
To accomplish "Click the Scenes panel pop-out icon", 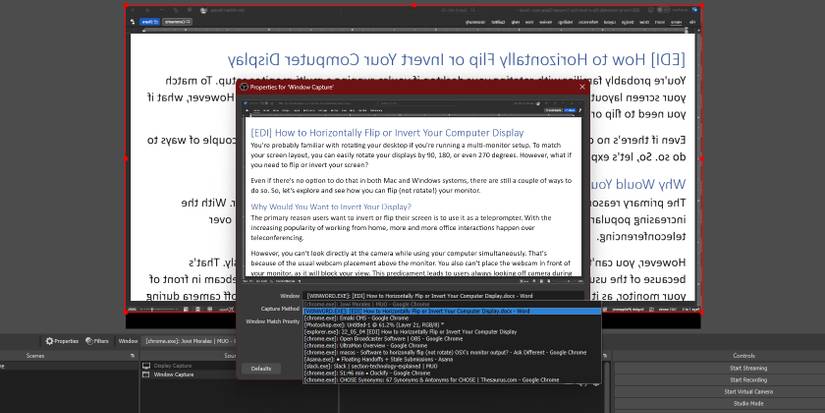I will click(132, 356).
